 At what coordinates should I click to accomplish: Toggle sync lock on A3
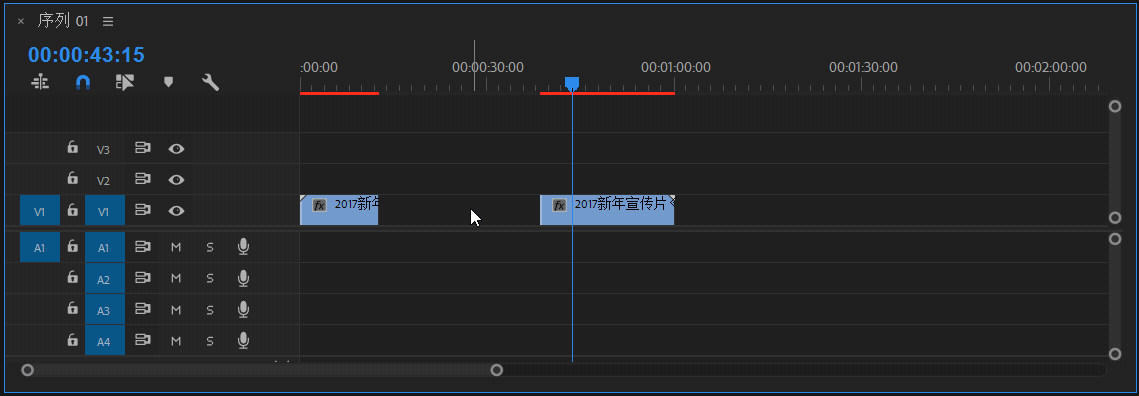[142, 309]
